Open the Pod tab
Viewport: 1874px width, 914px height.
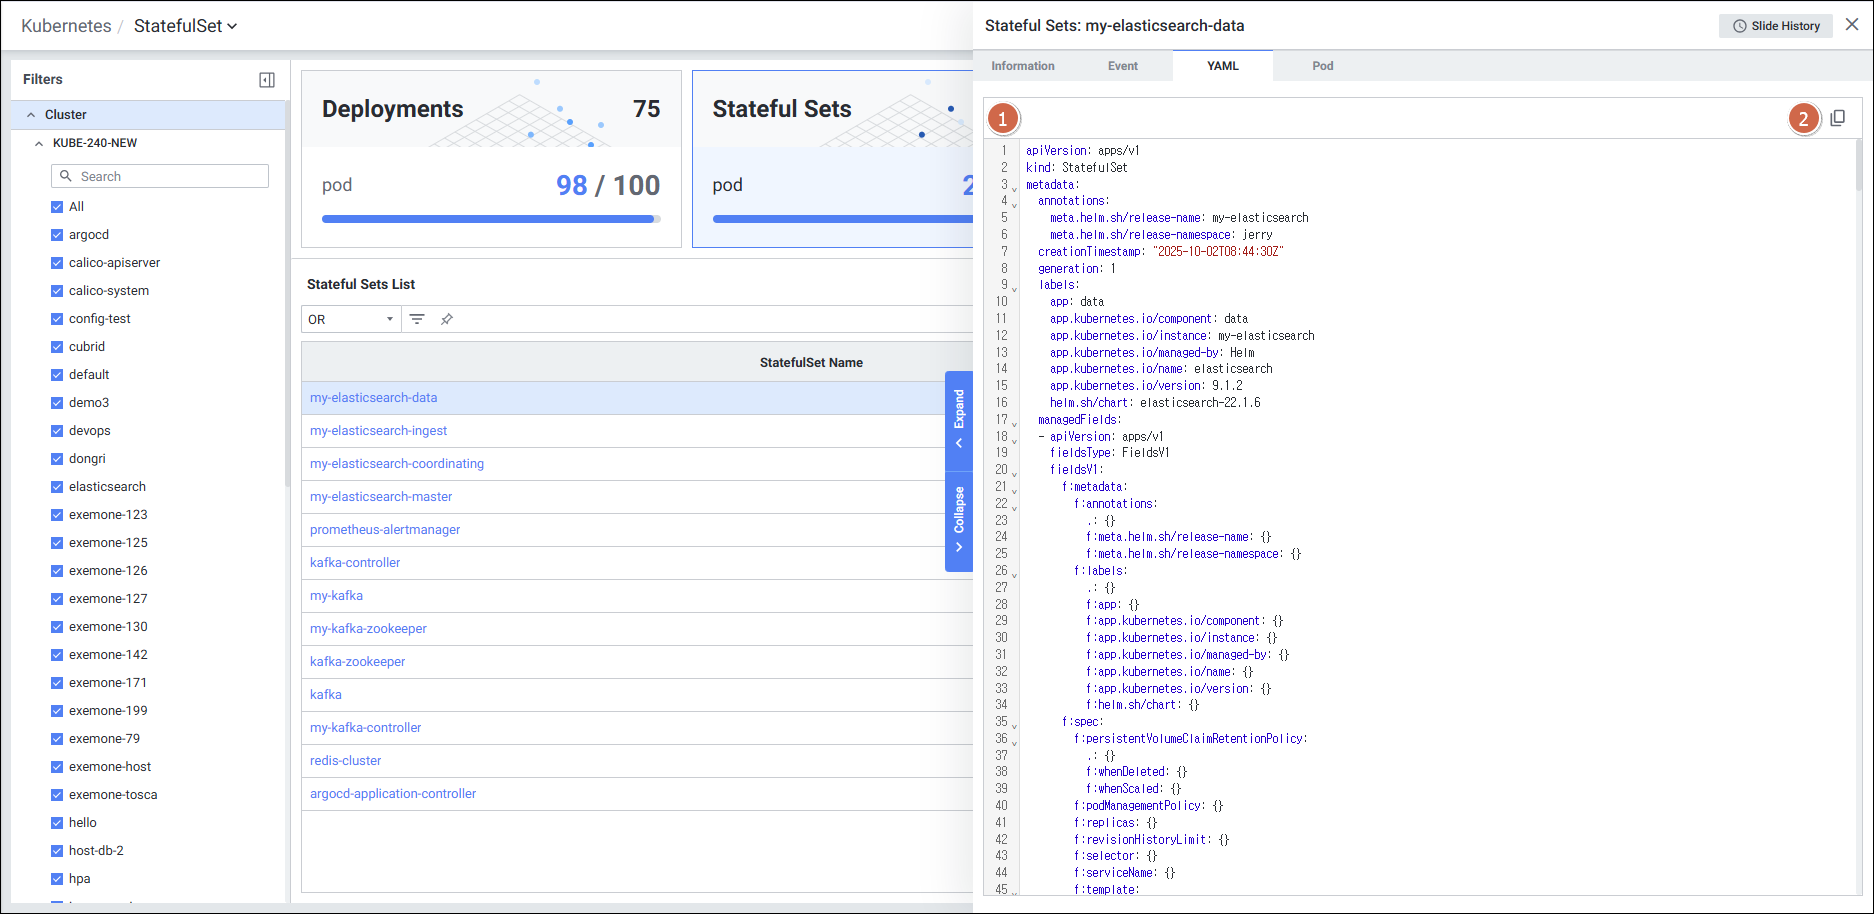point(1322,65)
